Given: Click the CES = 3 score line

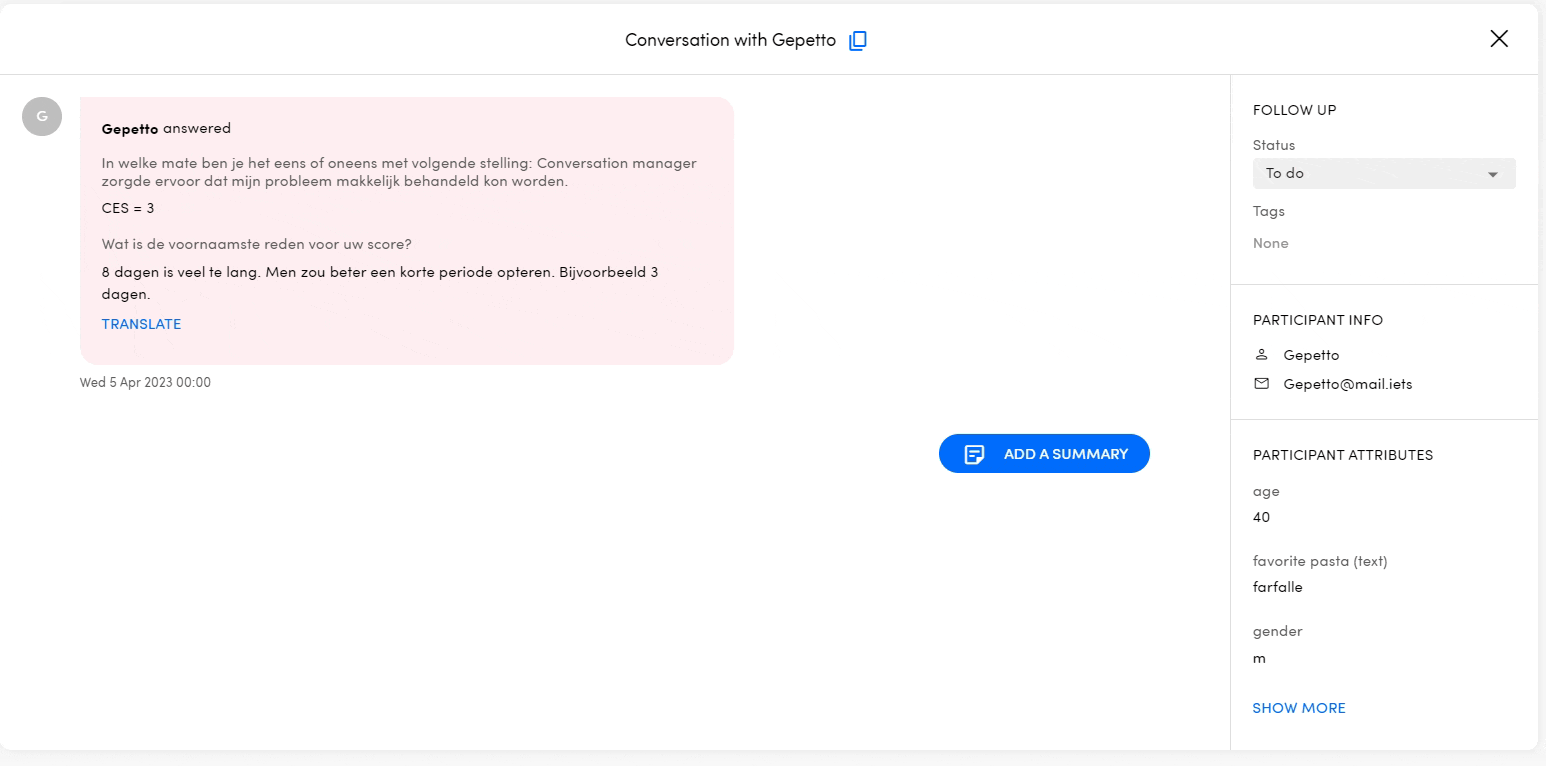Looking at the screenshot, I should pyautogui.click(x=128, y=208).
